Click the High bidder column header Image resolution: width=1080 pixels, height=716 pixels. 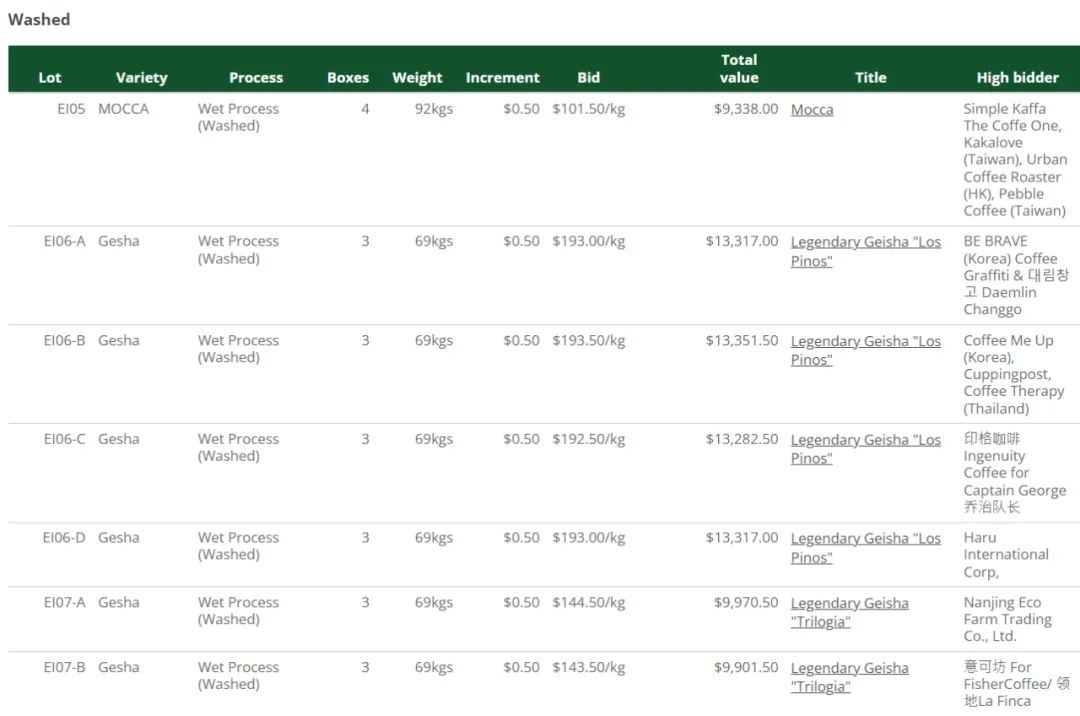(1017, 78)
